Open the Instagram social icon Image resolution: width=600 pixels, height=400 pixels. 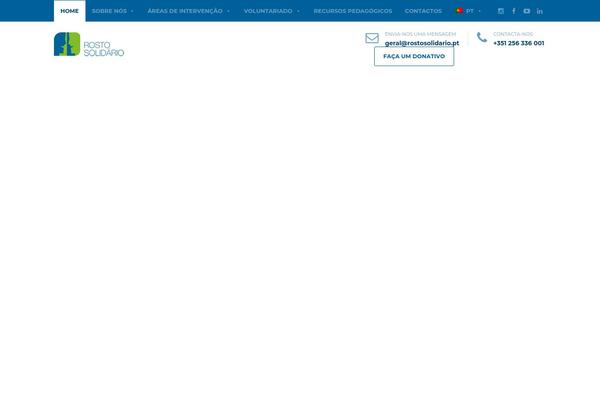[x=501, y=11]
